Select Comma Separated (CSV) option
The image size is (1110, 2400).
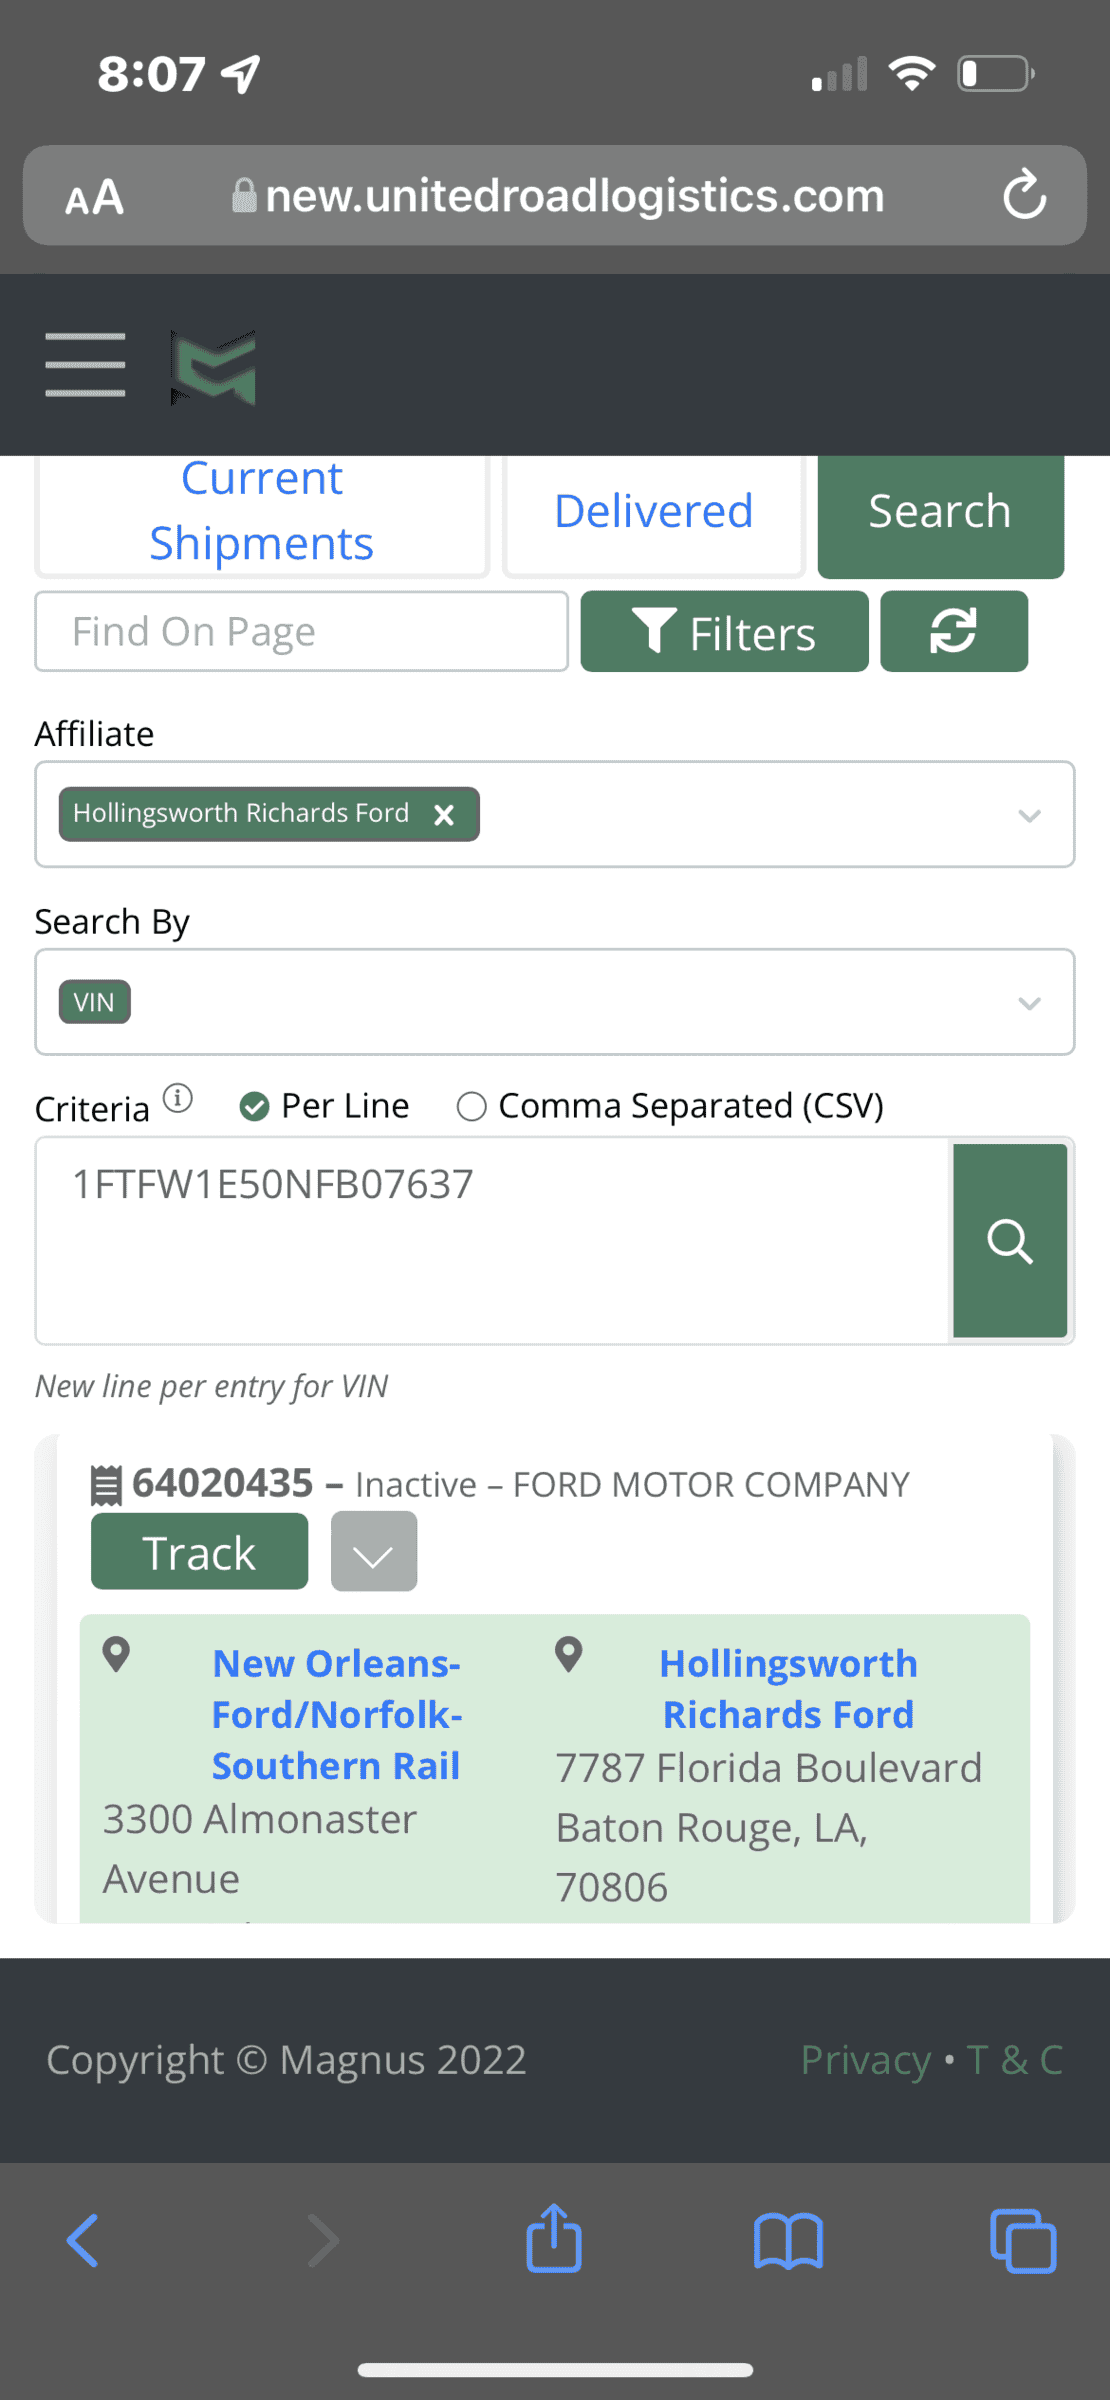pos(471,1107)
